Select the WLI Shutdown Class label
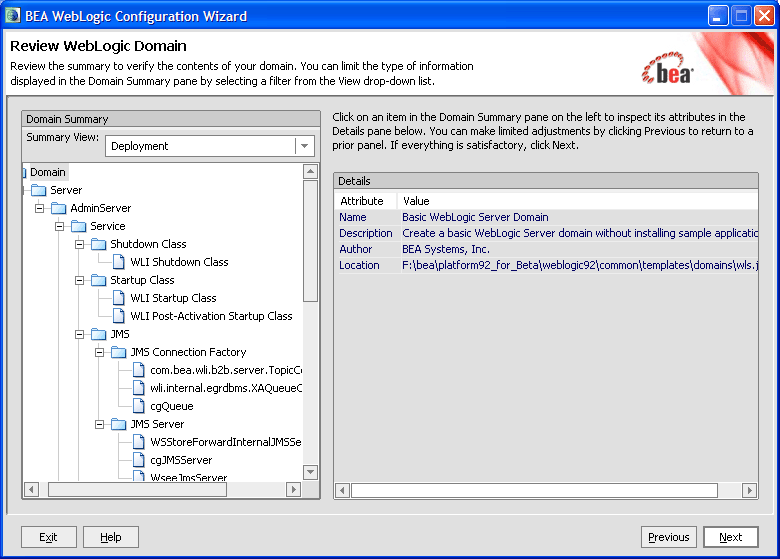780x559 pixels. 179,262
